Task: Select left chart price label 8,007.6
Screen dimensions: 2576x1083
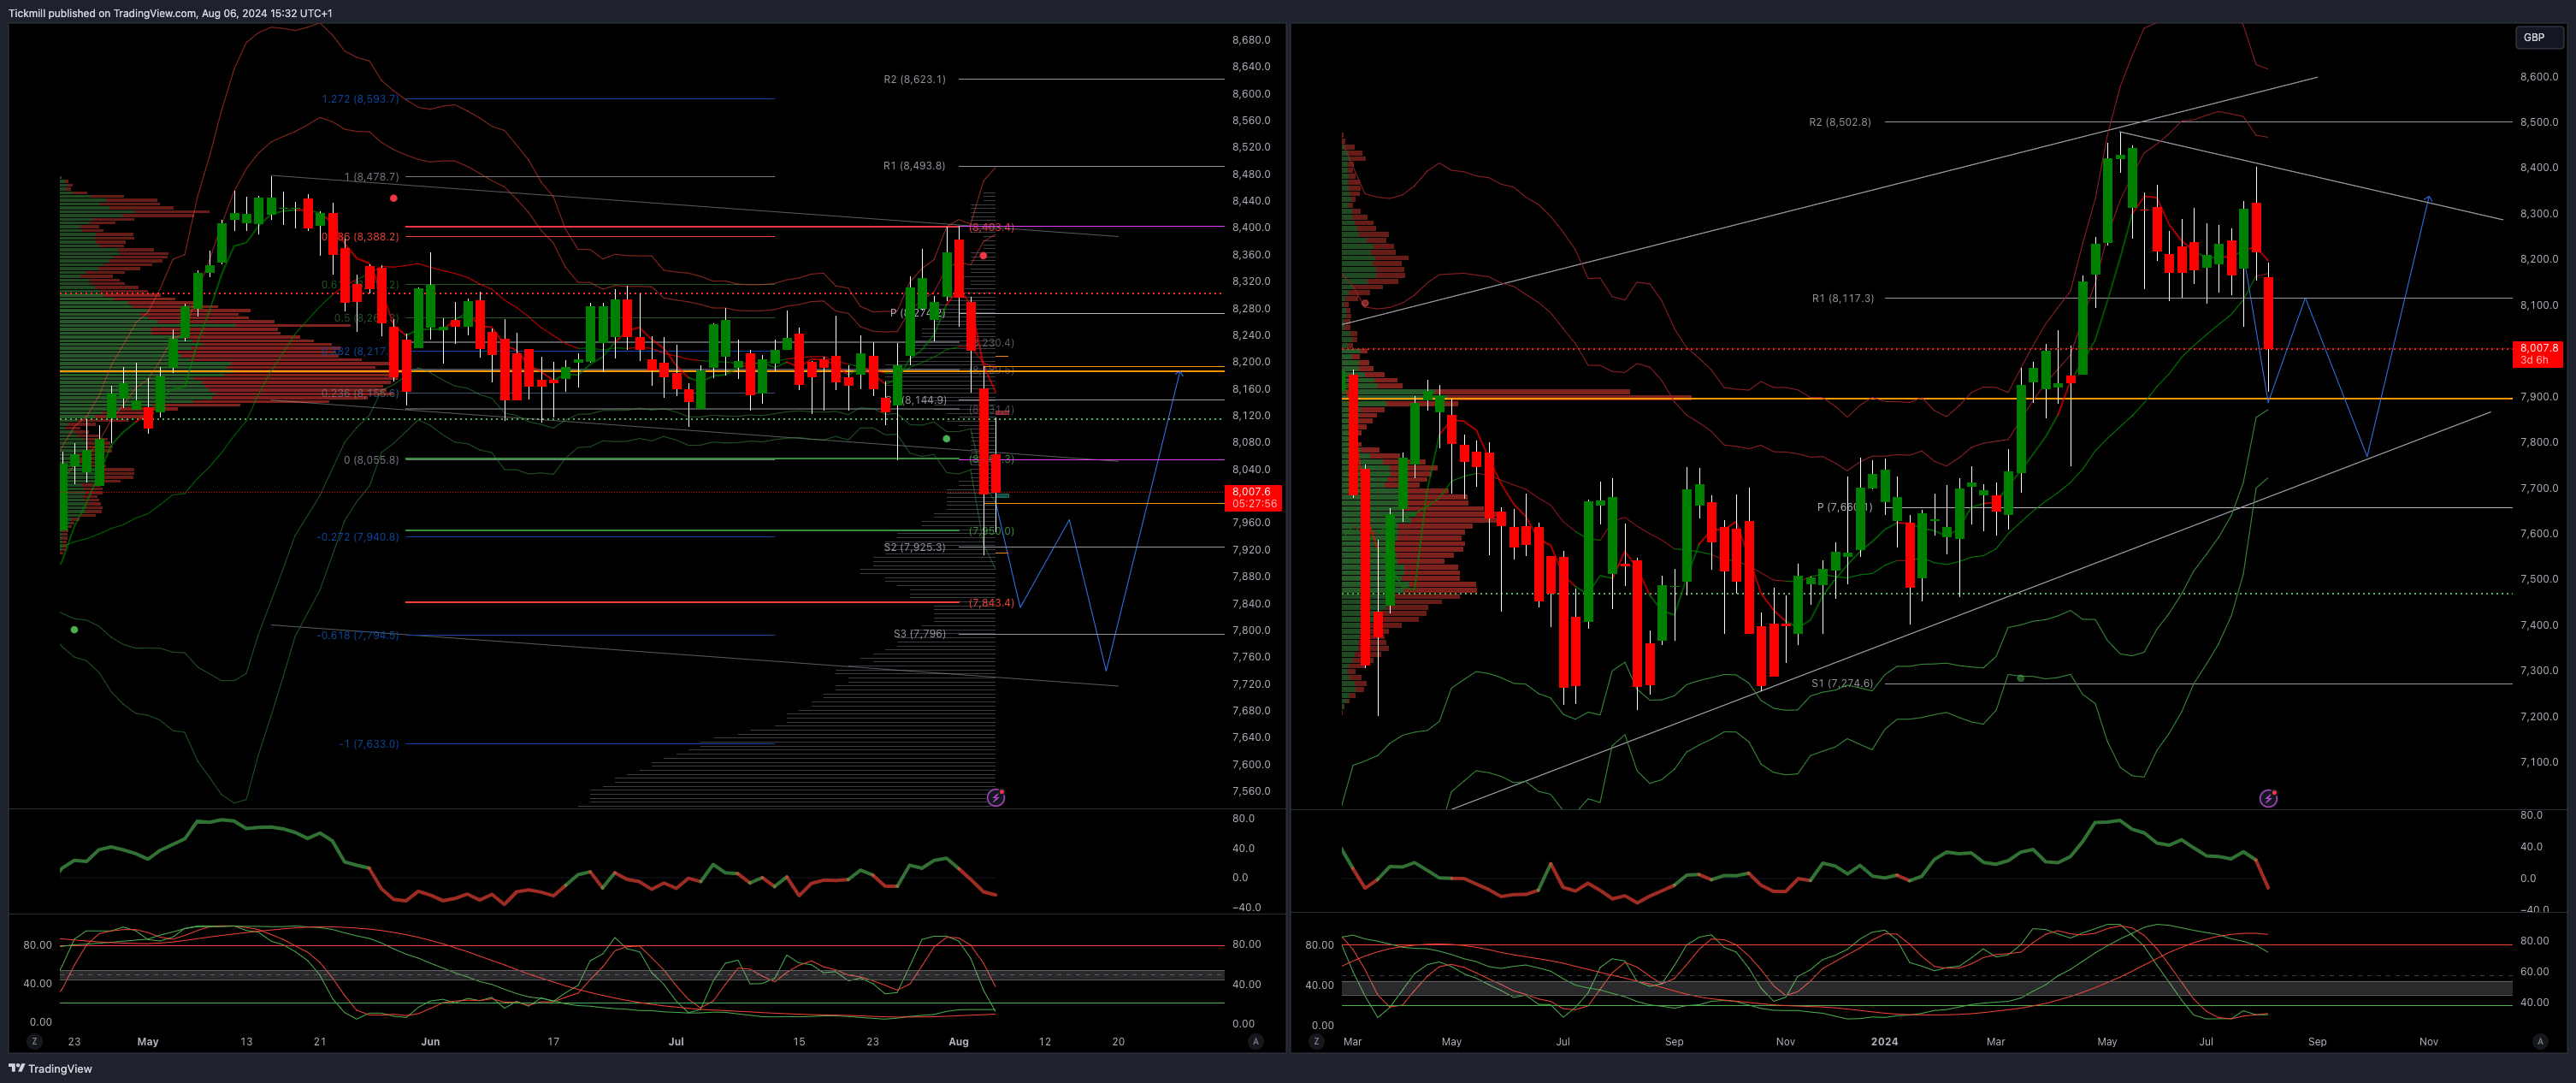Action: pos(1252,497)
